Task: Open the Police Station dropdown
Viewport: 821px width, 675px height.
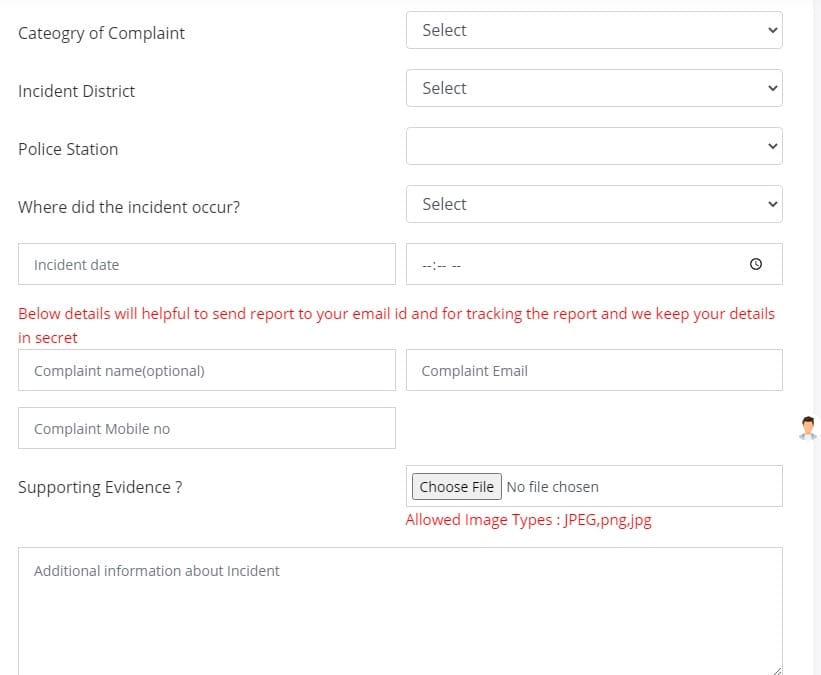Action: pyautogui.click(x=594, y=146)
